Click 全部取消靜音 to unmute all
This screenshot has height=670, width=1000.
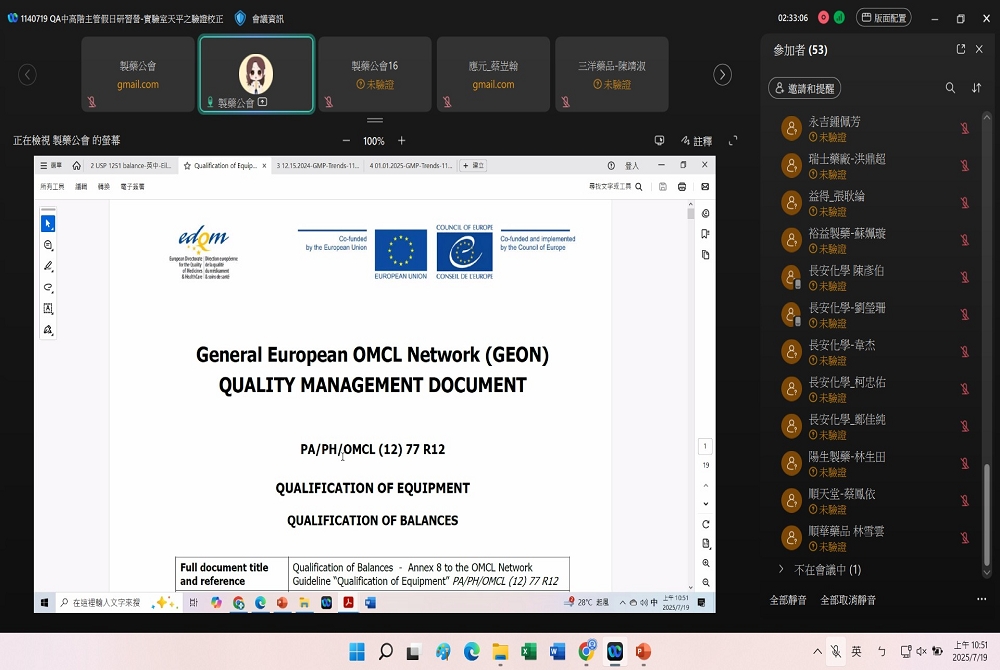click(848, 600)
